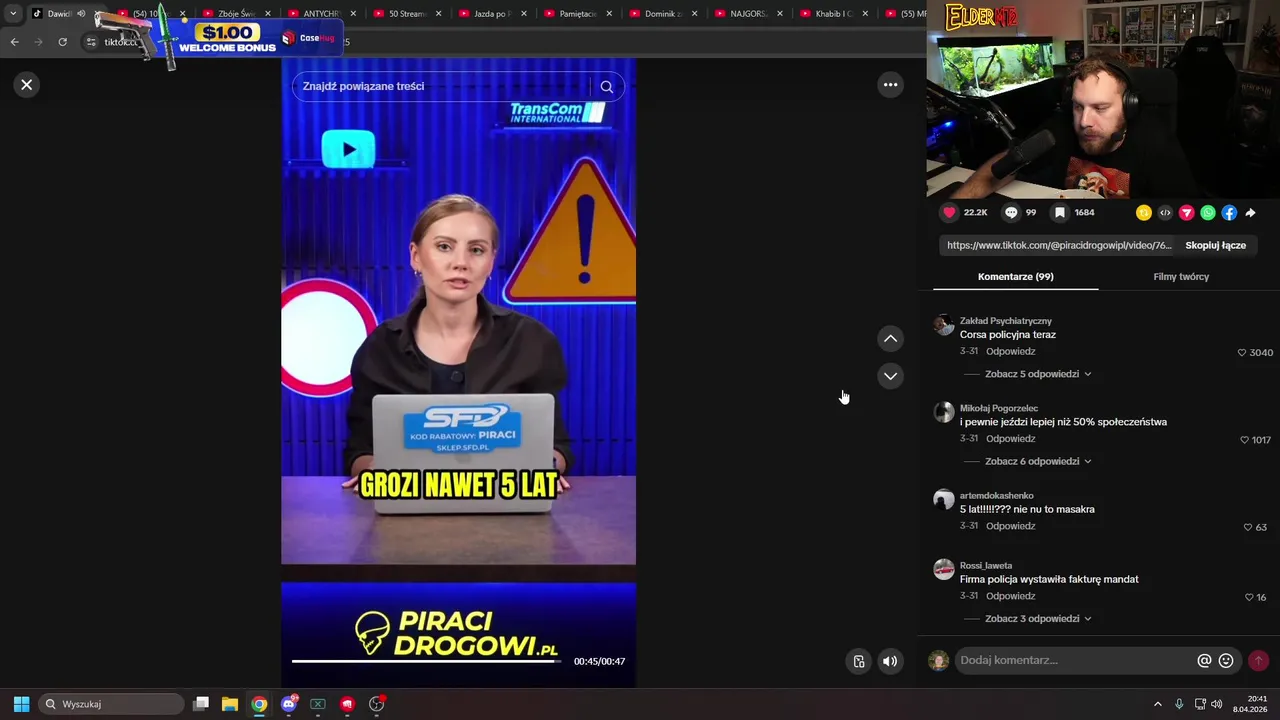Open artemdokashenko's avatar

pos(944,499)
